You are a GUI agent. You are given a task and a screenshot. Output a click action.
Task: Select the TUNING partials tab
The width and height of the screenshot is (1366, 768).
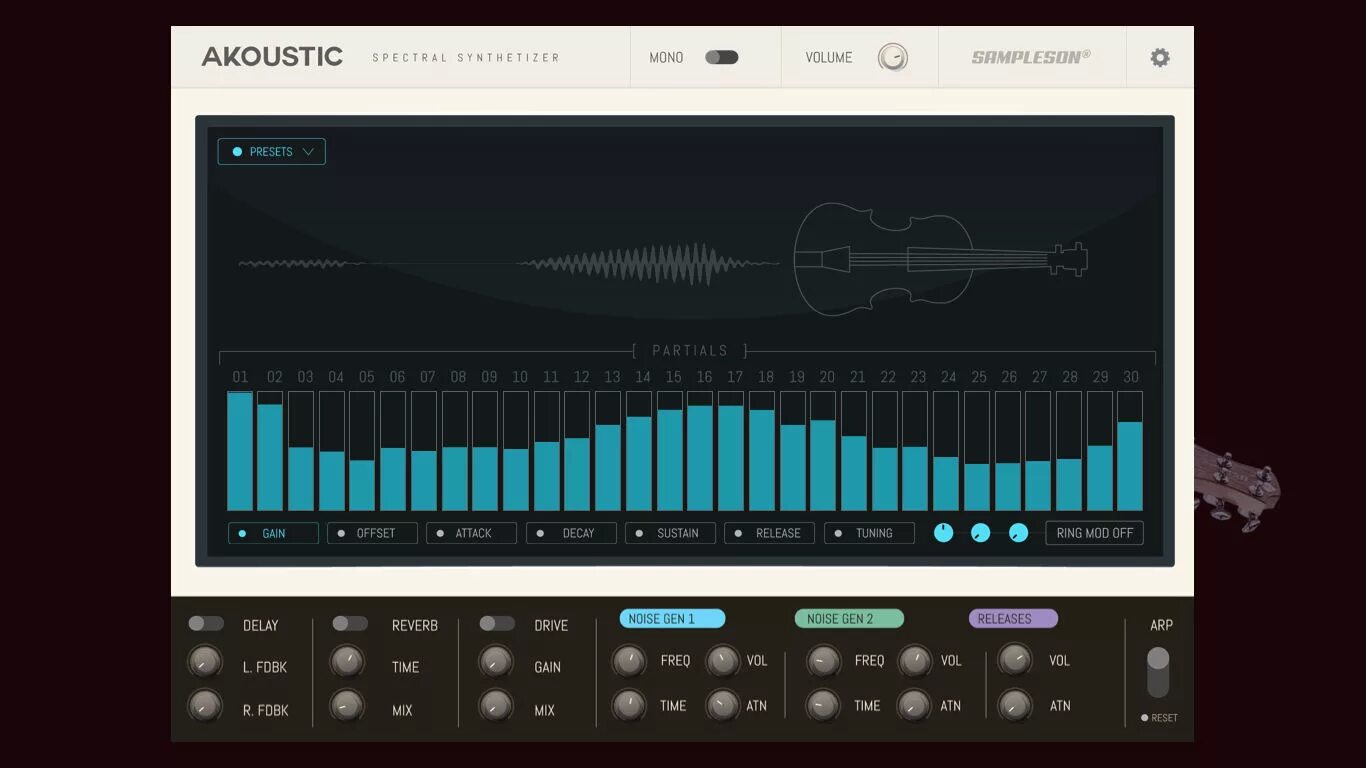tap(869, 533)
